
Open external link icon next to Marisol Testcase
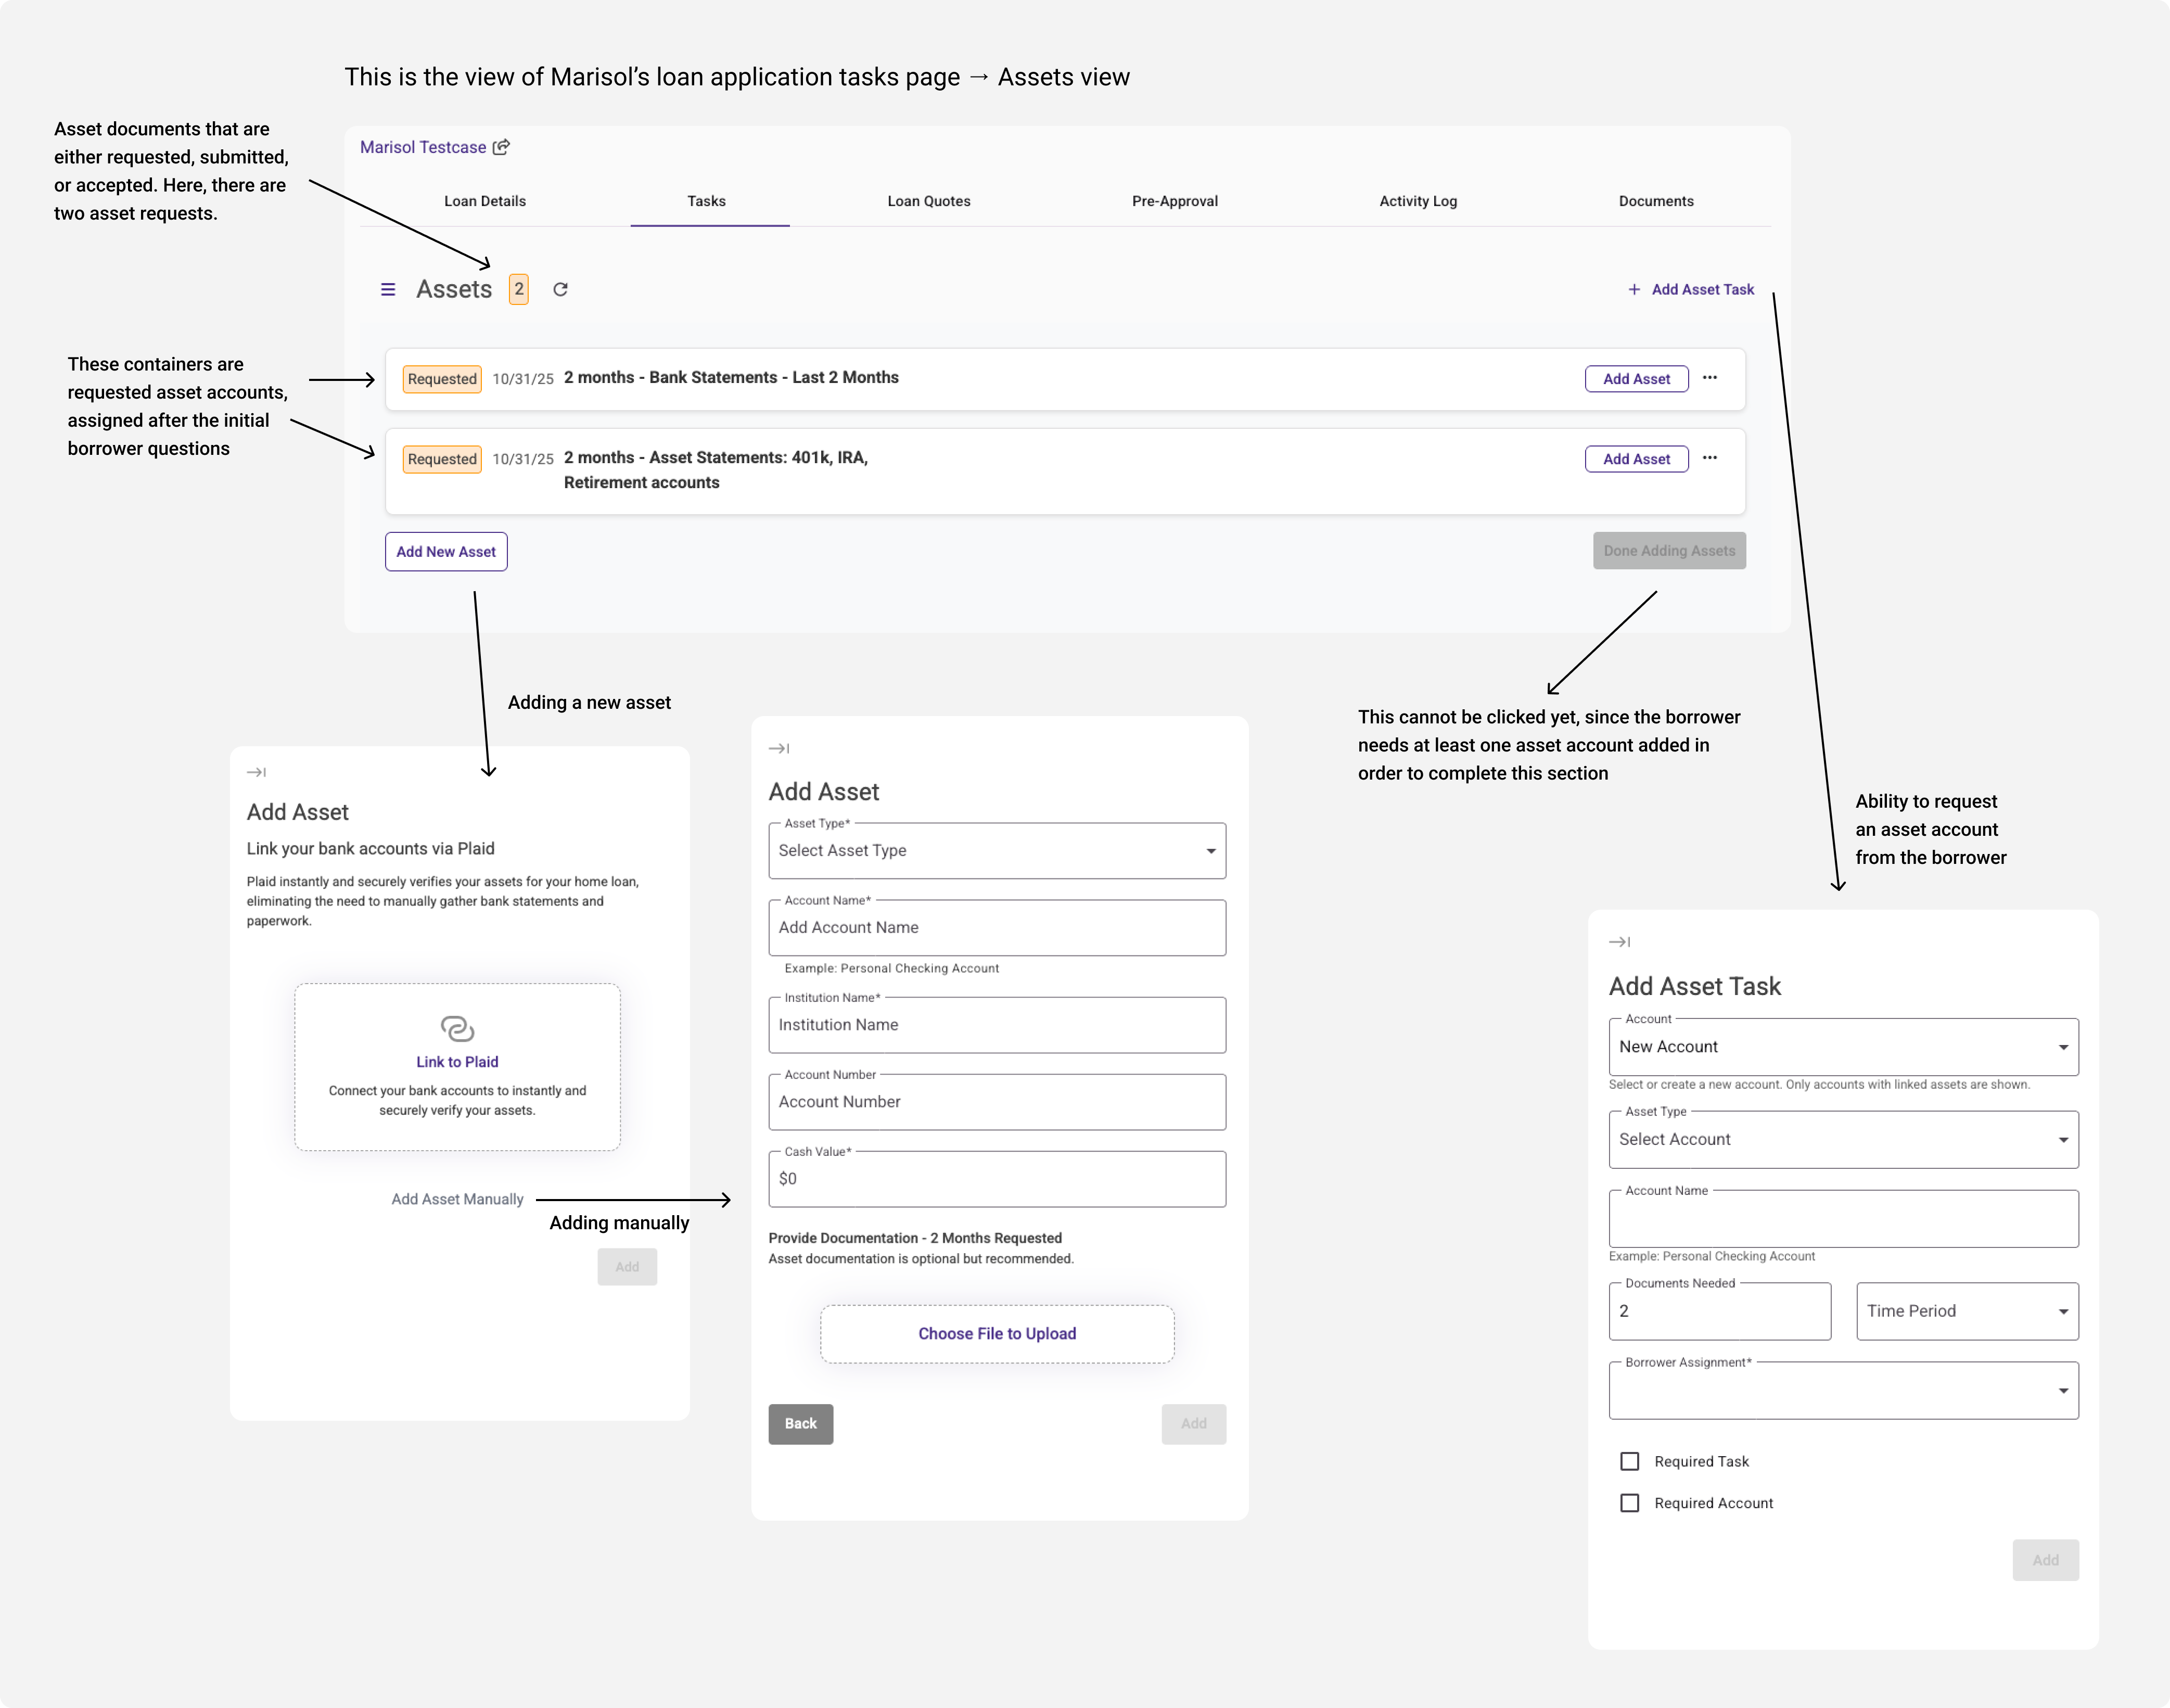pos(502,147)
